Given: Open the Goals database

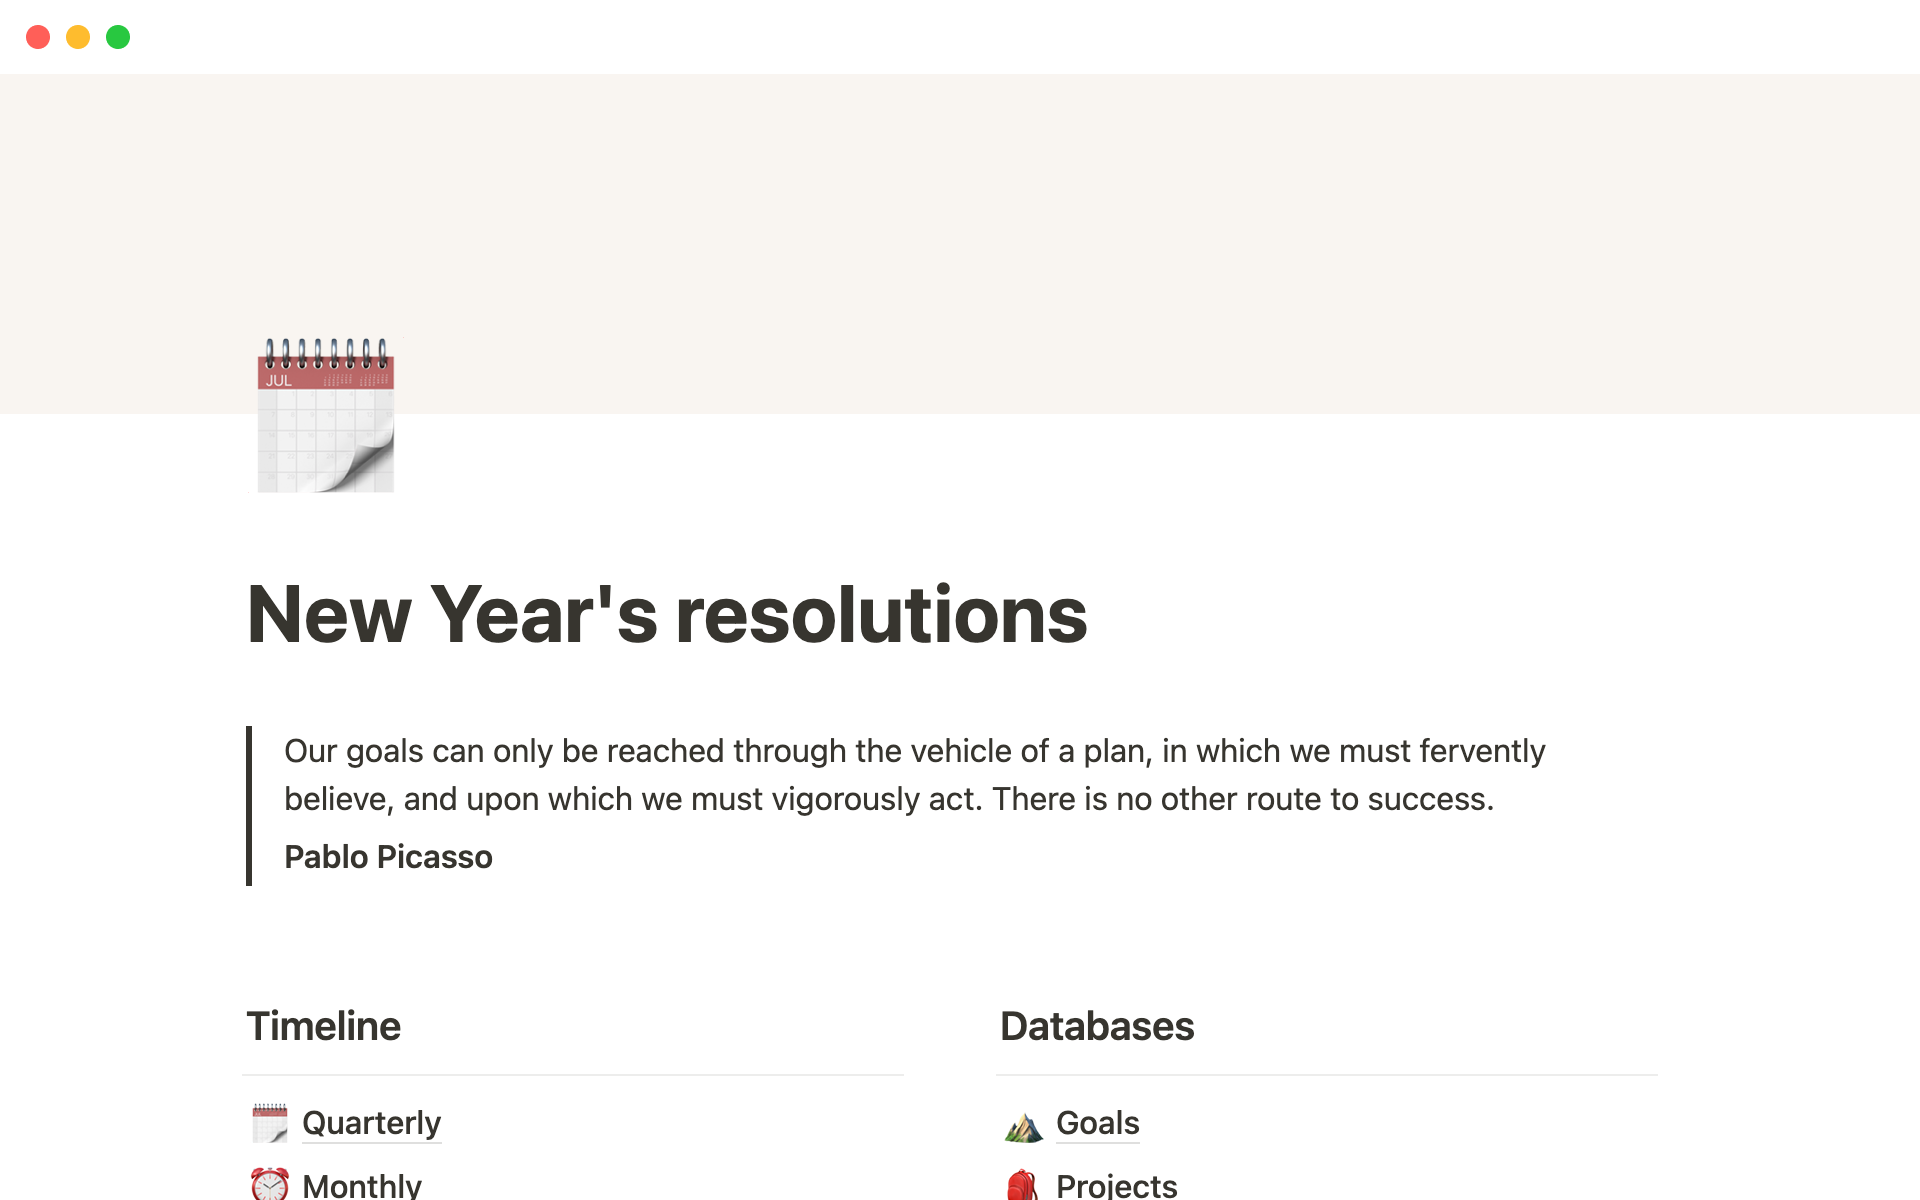Looking at the screenshot, I should [1098, 1123].
